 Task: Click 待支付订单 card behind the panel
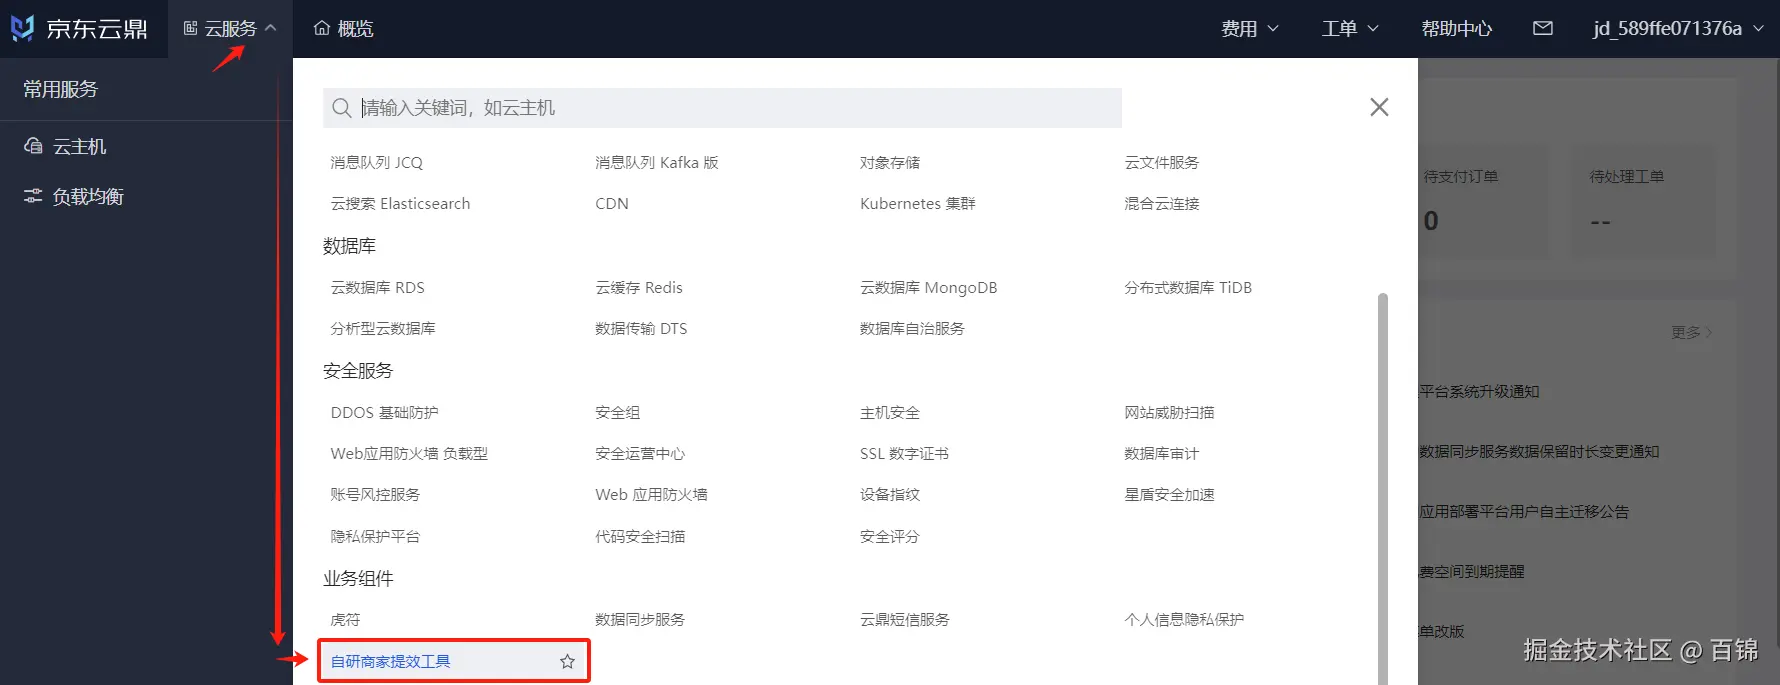tap(1483, 203)
